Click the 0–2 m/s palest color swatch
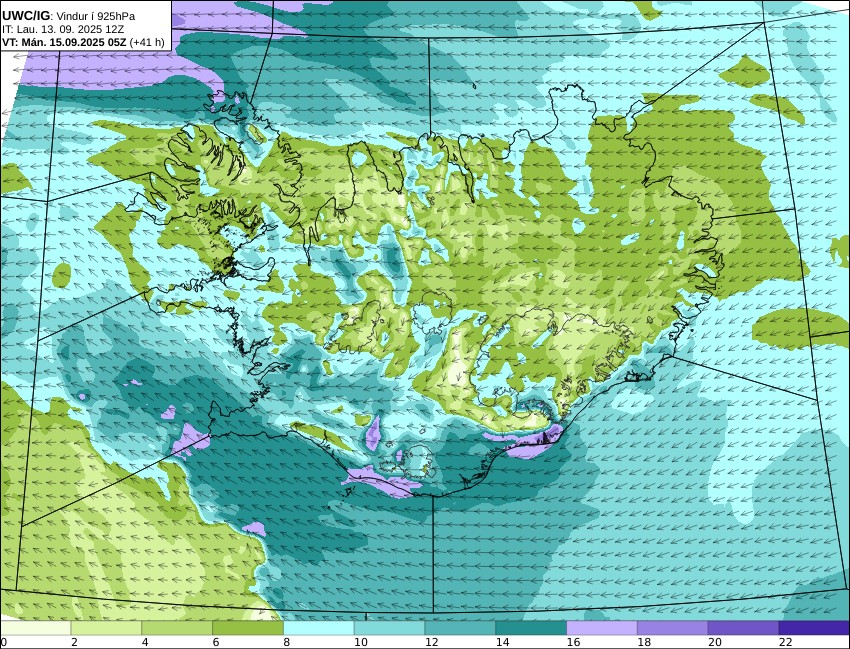 (x=35, y=628)
